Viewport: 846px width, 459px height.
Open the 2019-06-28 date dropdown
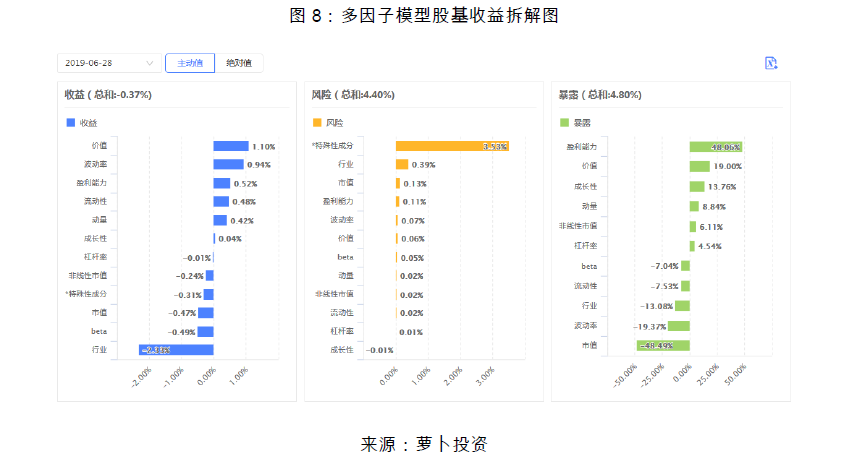tap(105, 63)
